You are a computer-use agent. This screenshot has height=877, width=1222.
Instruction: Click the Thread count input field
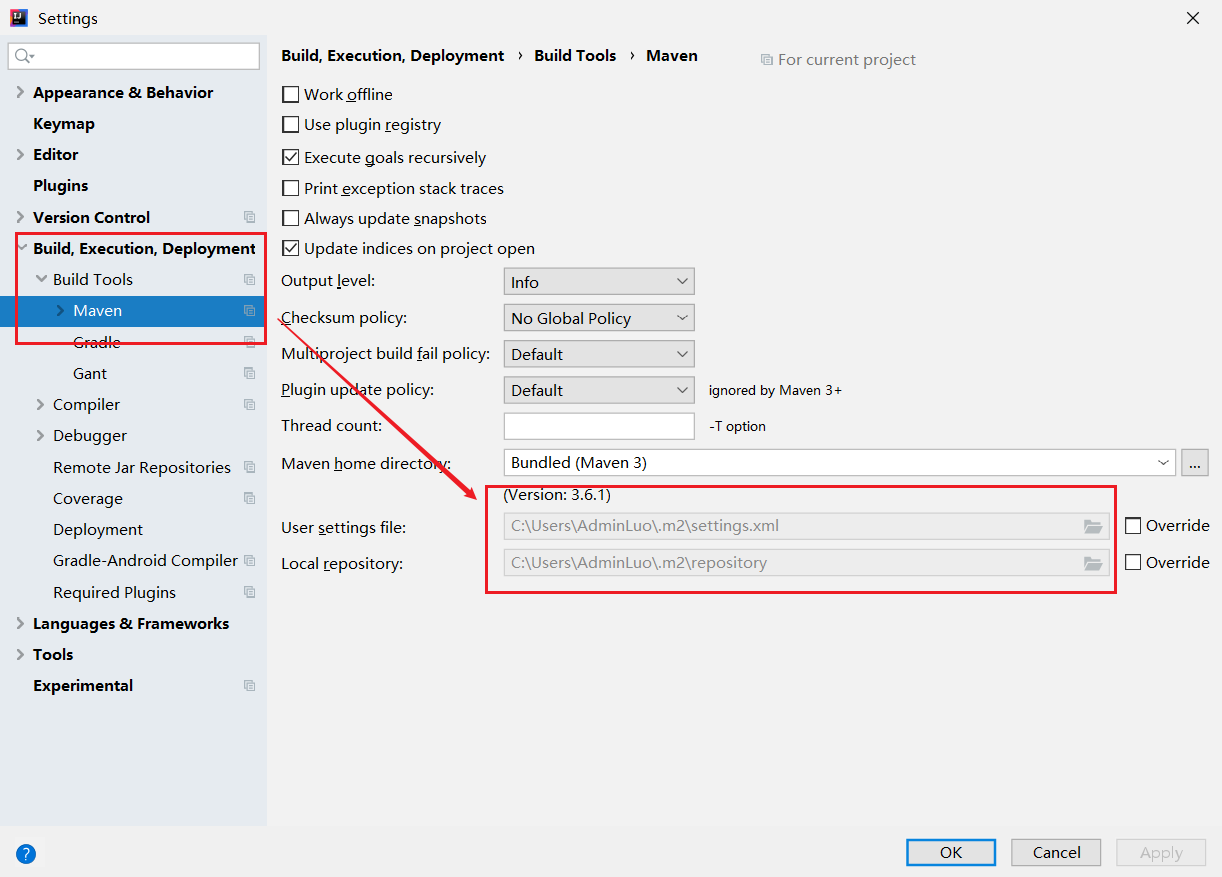[599, 426]
